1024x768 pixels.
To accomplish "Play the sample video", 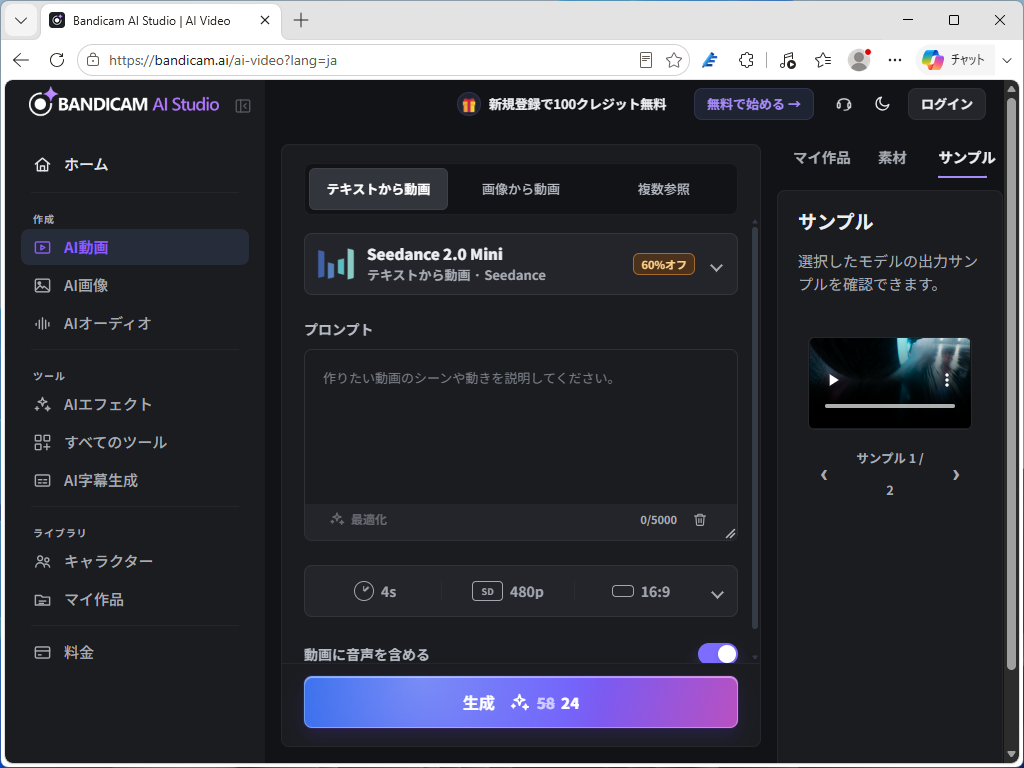I will coord(833,380).
